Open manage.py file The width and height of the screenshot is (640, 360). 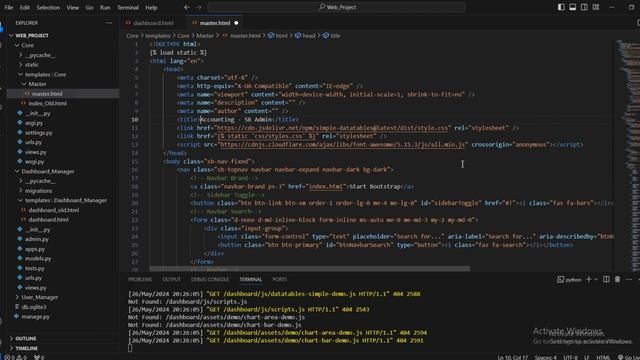pos(35,316)
